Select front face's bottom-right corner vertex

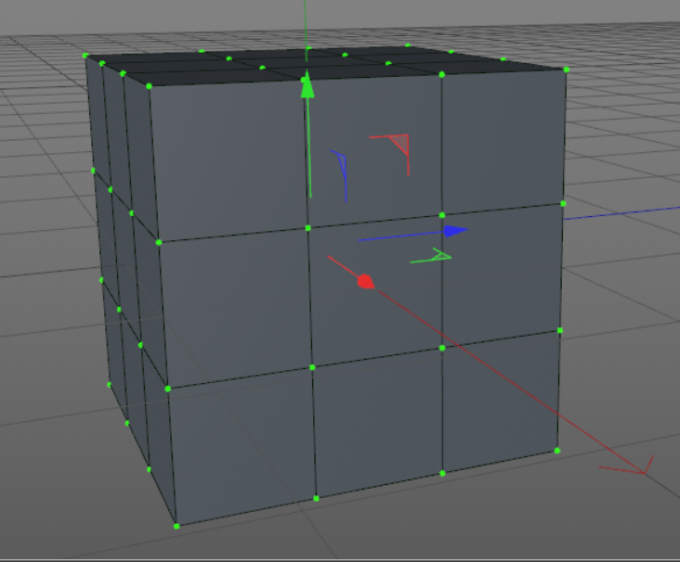click(557, 451)
